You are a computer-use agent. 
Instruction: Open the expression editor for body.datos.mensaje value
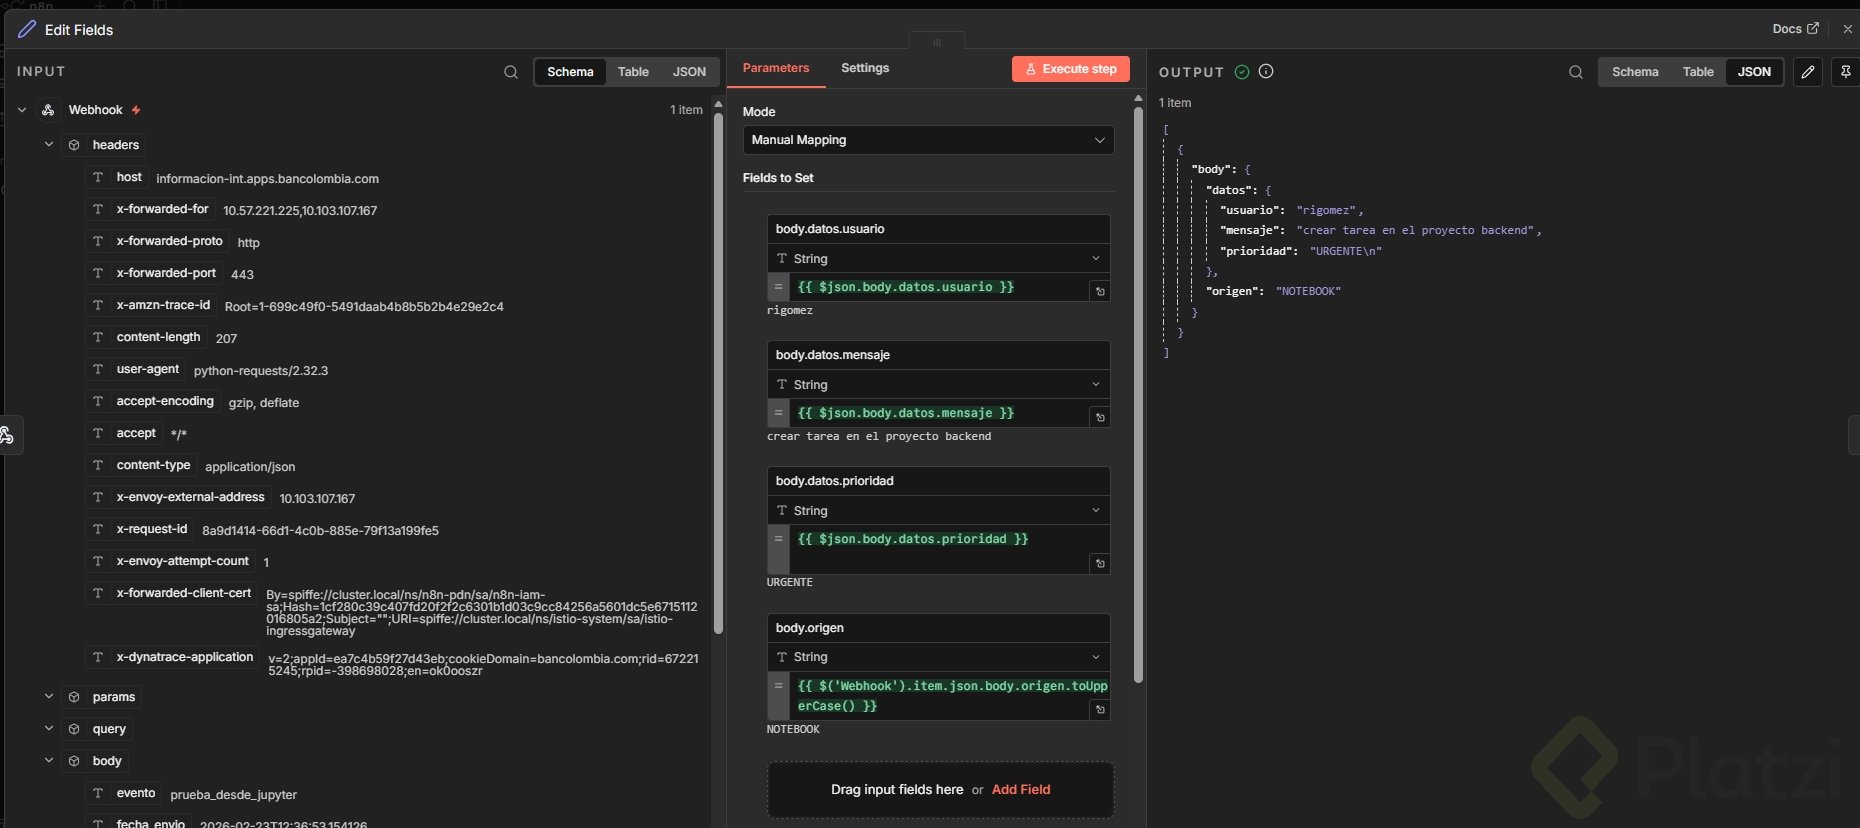tap(1100, 417)
